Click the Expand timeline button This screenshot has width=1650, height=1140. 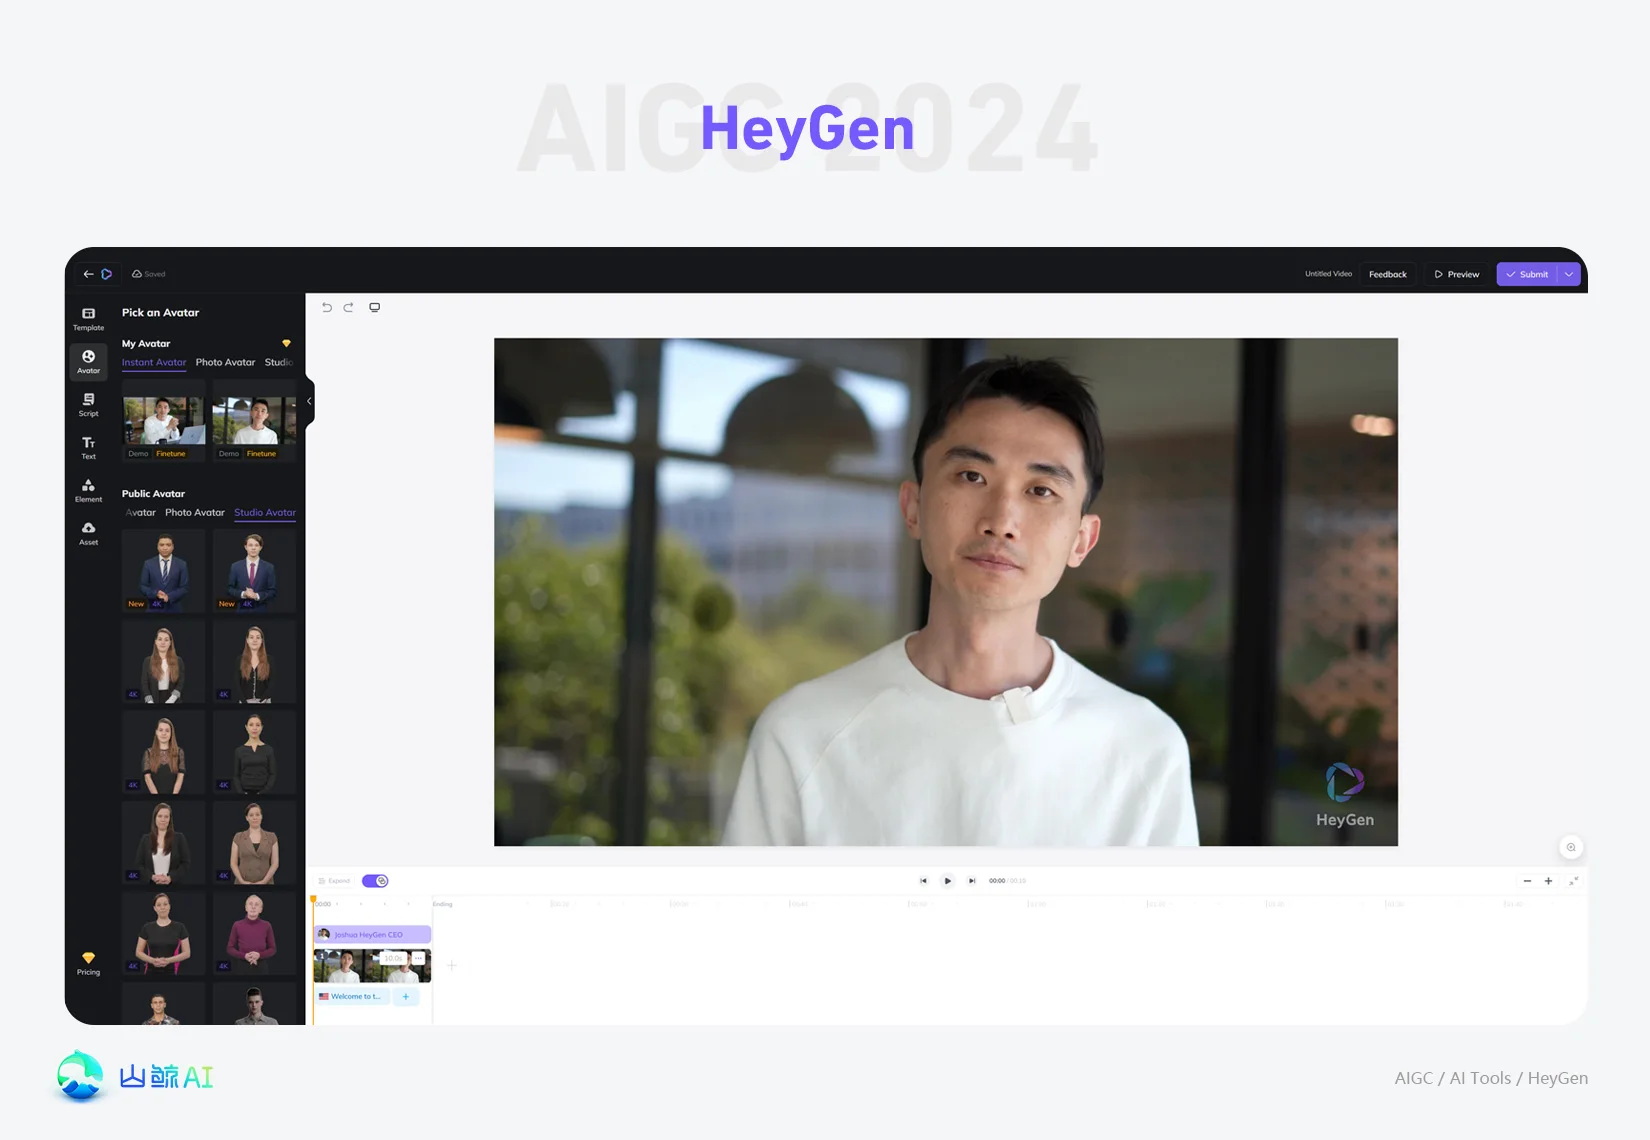click(334, 881)
